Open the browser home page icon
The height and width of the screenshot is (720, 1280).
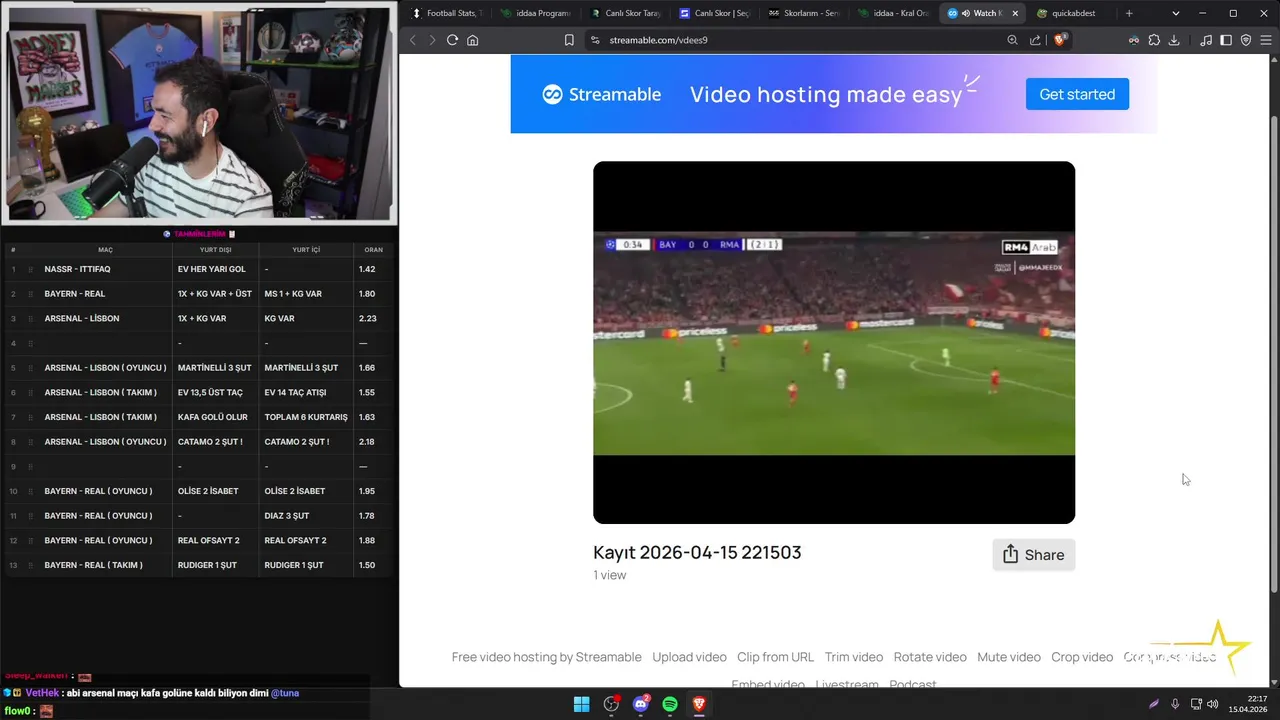click(x=473, y=40)
